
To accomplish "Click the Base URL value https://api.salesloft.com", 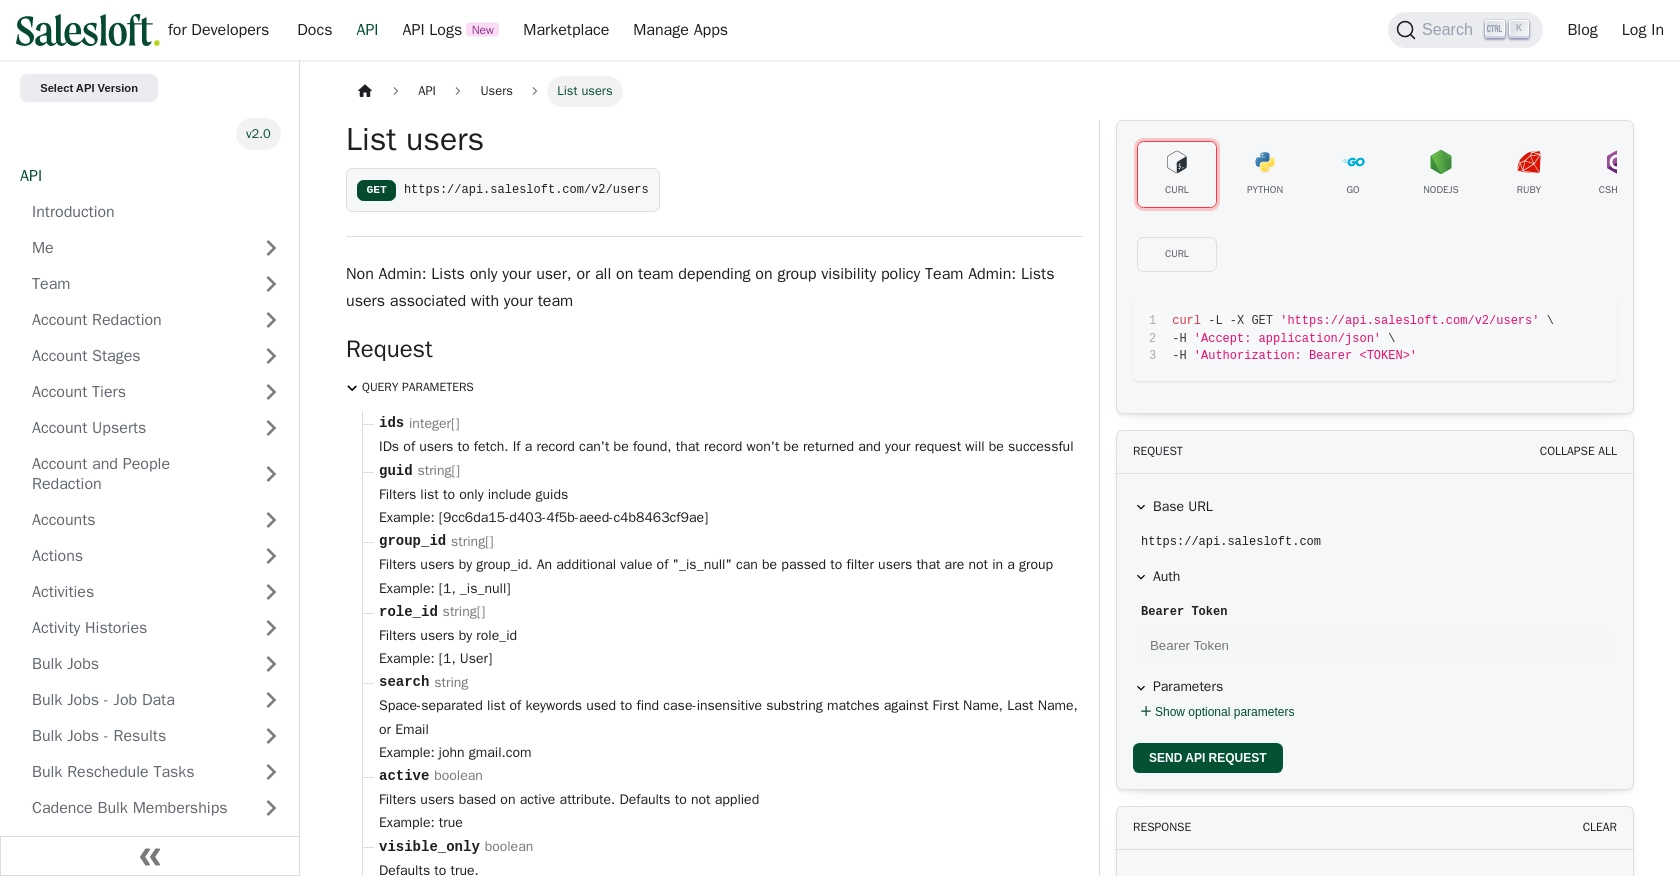I will coord(1231,542).
